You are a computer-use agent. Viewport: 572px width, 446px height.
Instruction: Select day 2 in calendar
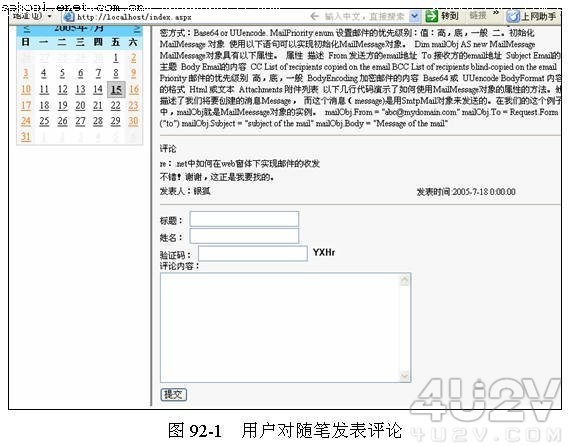pos(134,58)
